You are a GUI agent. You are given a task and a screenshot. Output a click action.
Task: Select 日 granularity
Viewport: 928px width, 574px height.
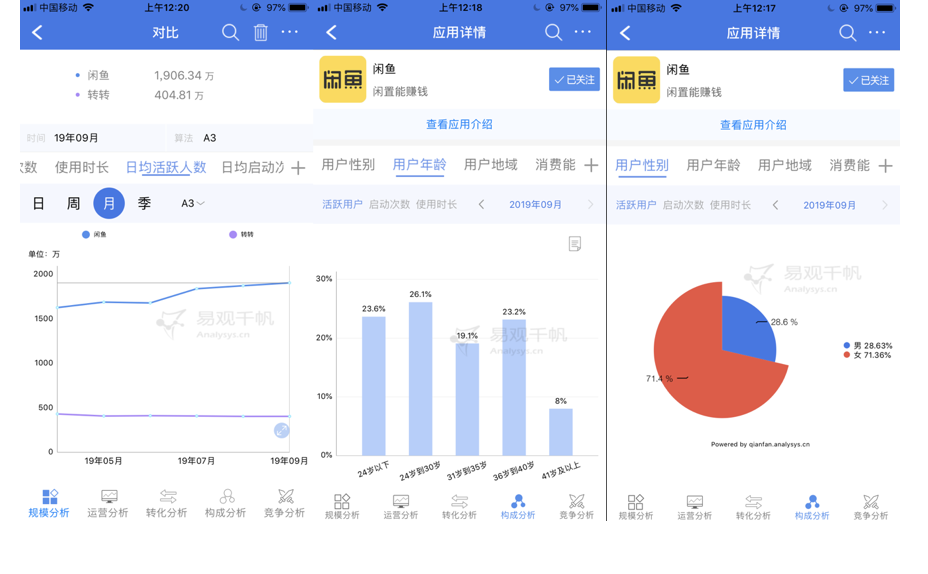click(38, 204)
